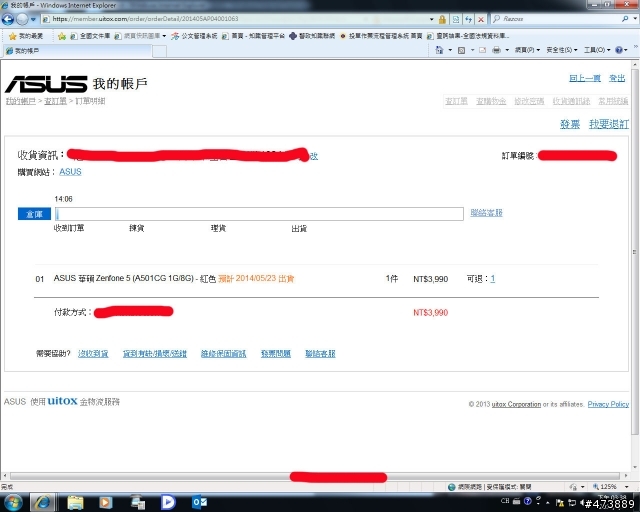The image size is (640, 512).
Task: Click the Read mail icon in command bar
Action: [482, 50]
